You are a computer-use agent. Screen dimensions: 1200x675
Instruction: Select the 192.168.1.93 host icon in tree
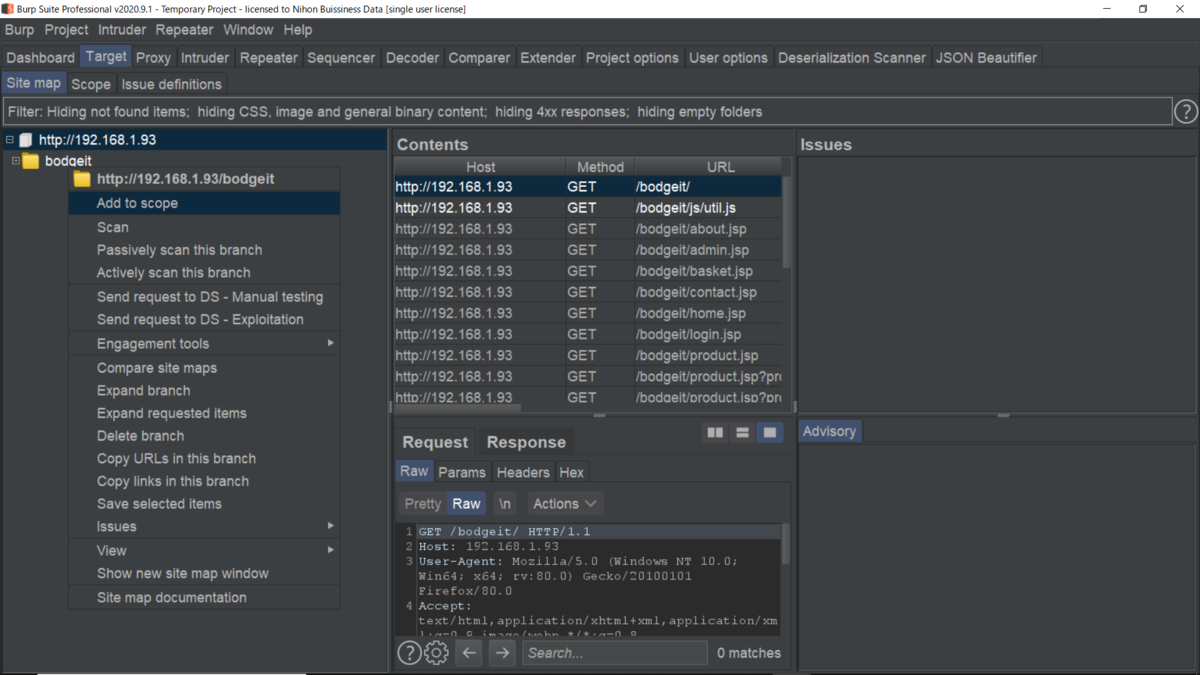click(26, 140)
